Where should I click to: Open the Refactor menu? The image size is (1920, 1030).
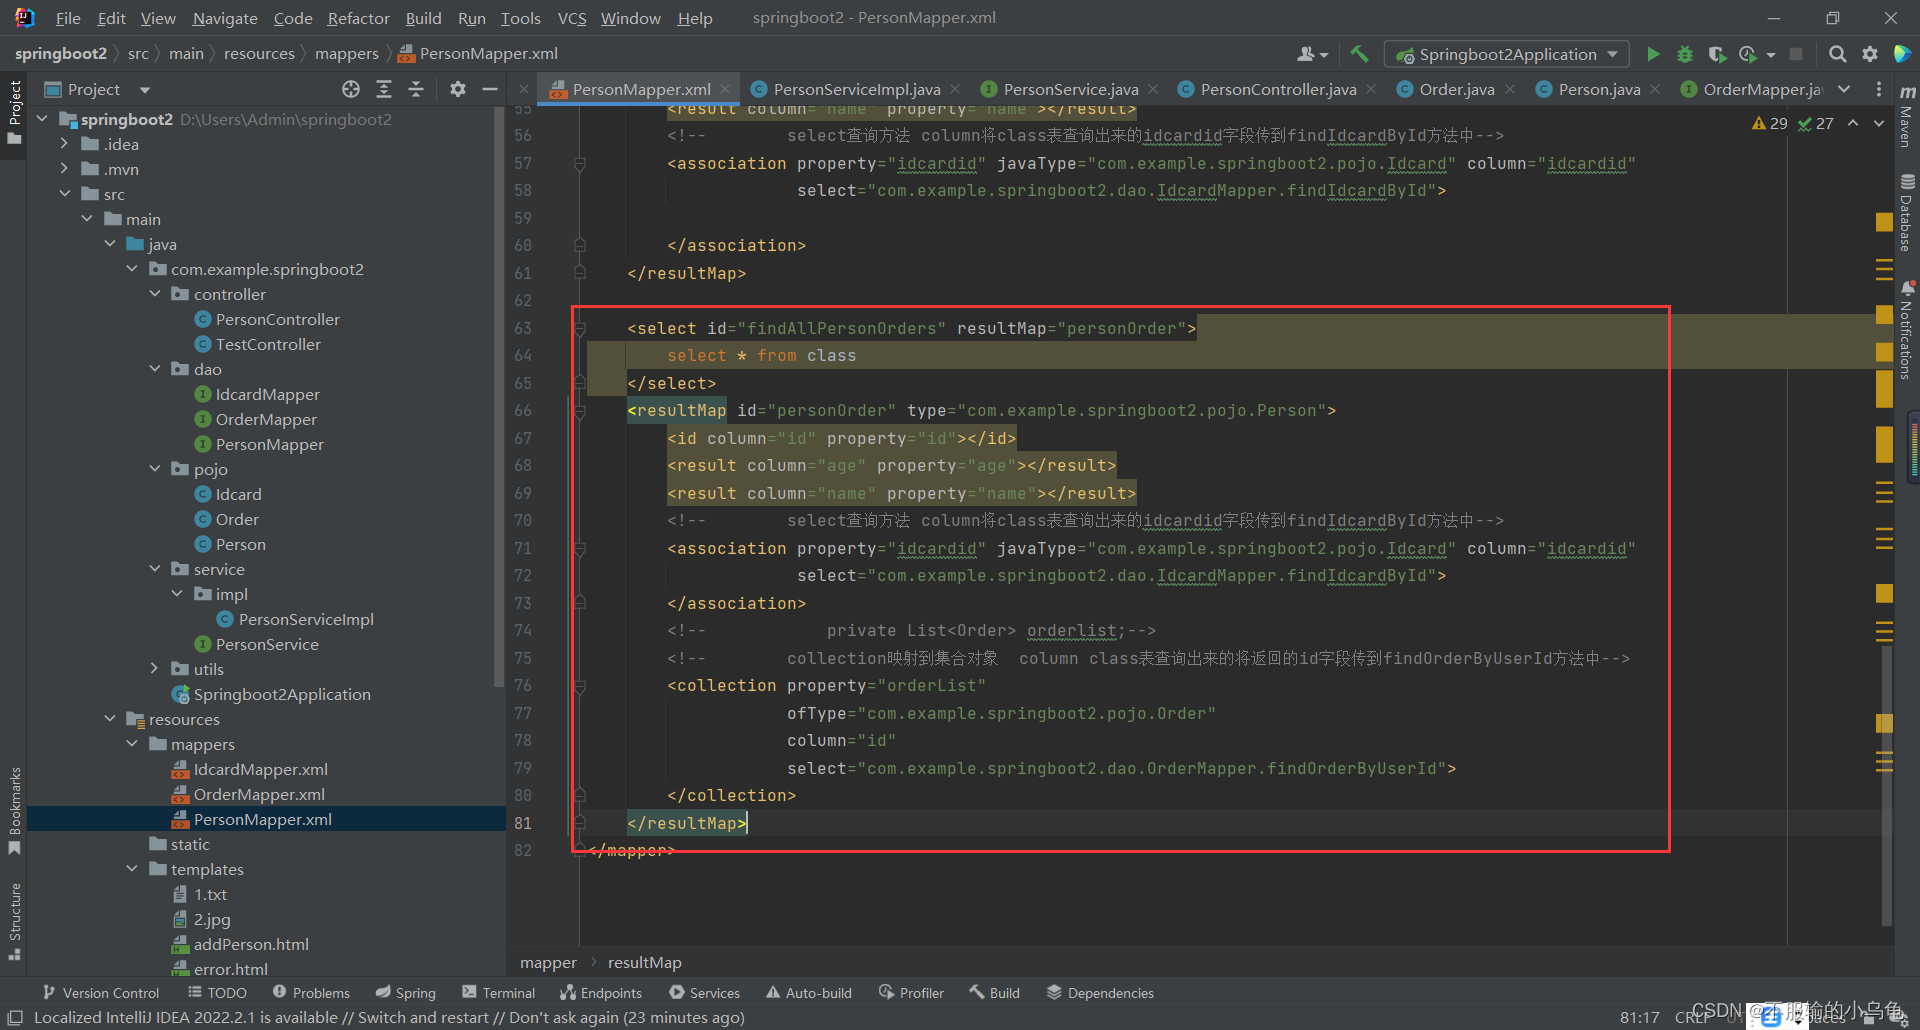(x=358, y=18)
